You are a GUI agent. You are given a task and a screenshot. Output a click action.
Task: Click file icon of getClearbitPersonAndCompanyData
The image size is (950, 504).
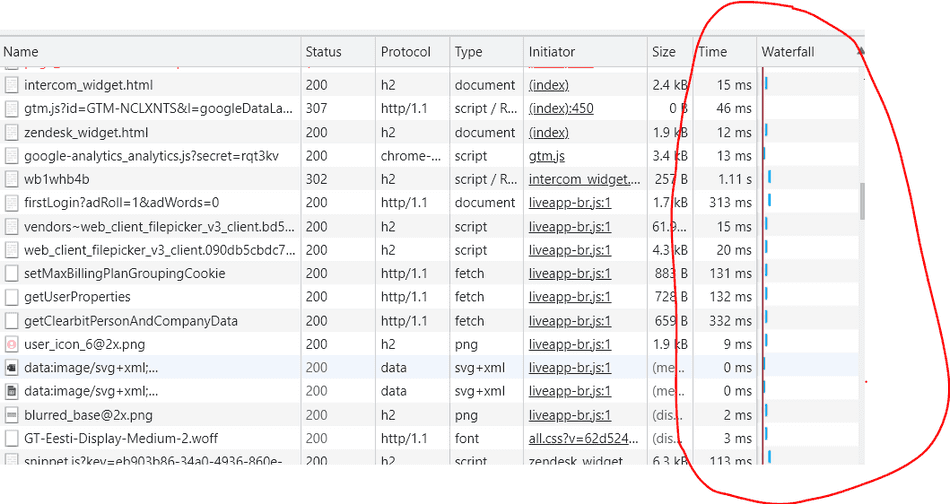(x=12, y=321)
